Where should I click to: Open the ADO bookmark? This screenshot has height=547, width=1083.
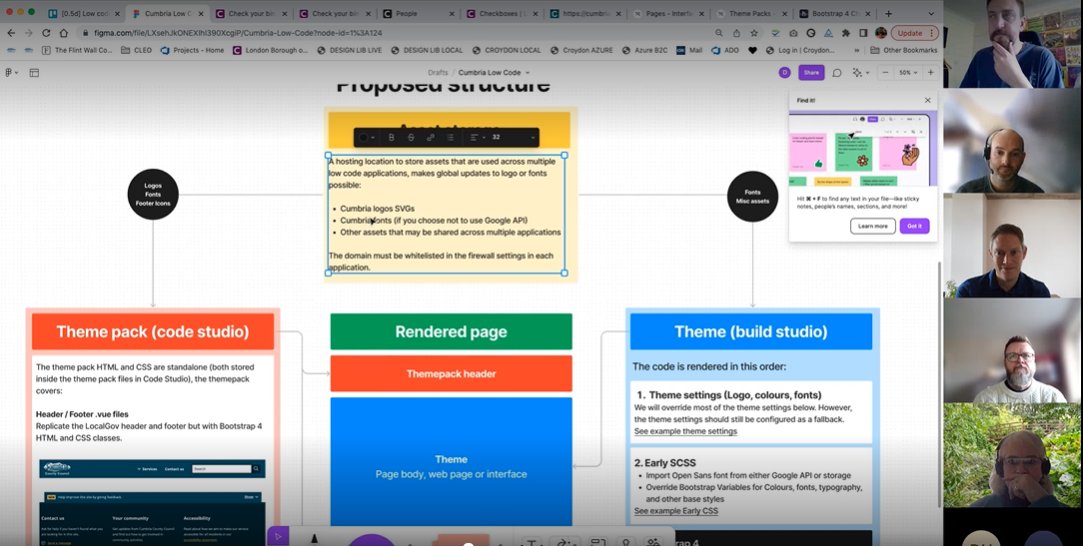click(x=725, y=50)
